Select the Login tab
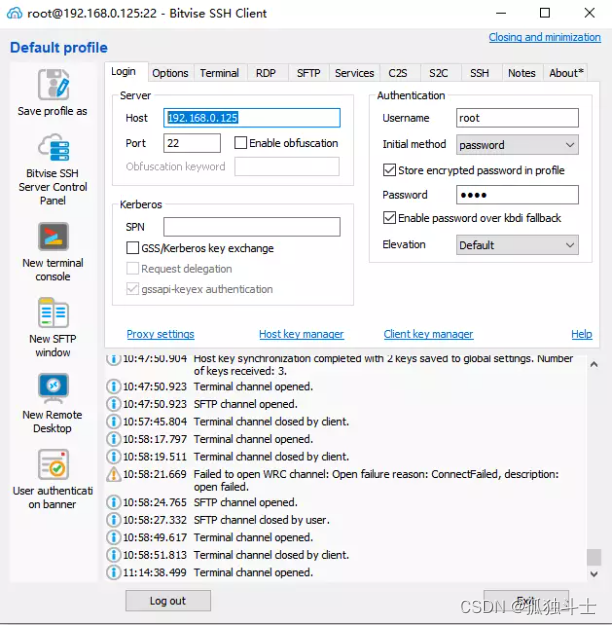Image resolution: width=612 pixels, height=625 pixels. pyautogui.click(x=124, y=72)
